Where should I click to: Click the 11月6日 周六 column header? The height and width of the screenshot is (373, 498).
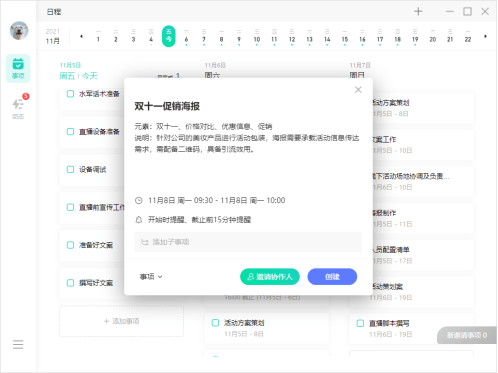(x=215, y=70)
